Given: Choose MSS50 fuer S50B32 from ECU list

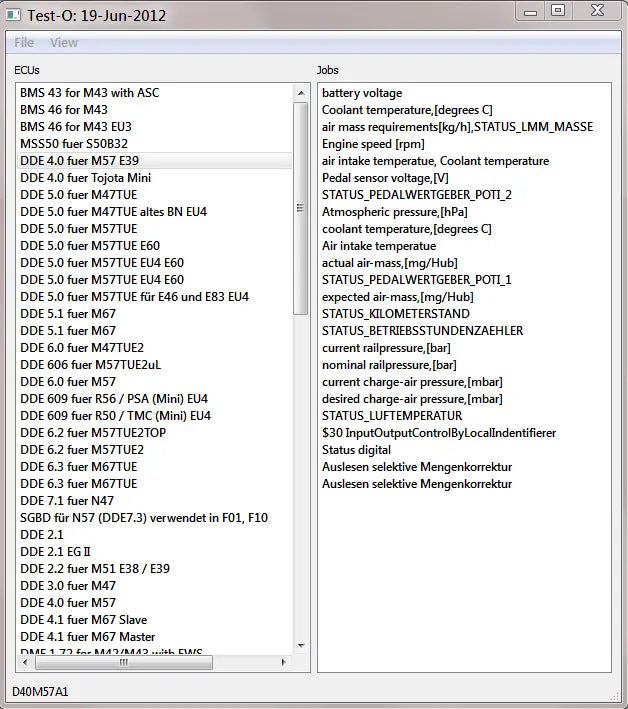Looking at the screenshot, I should [75, 144].
